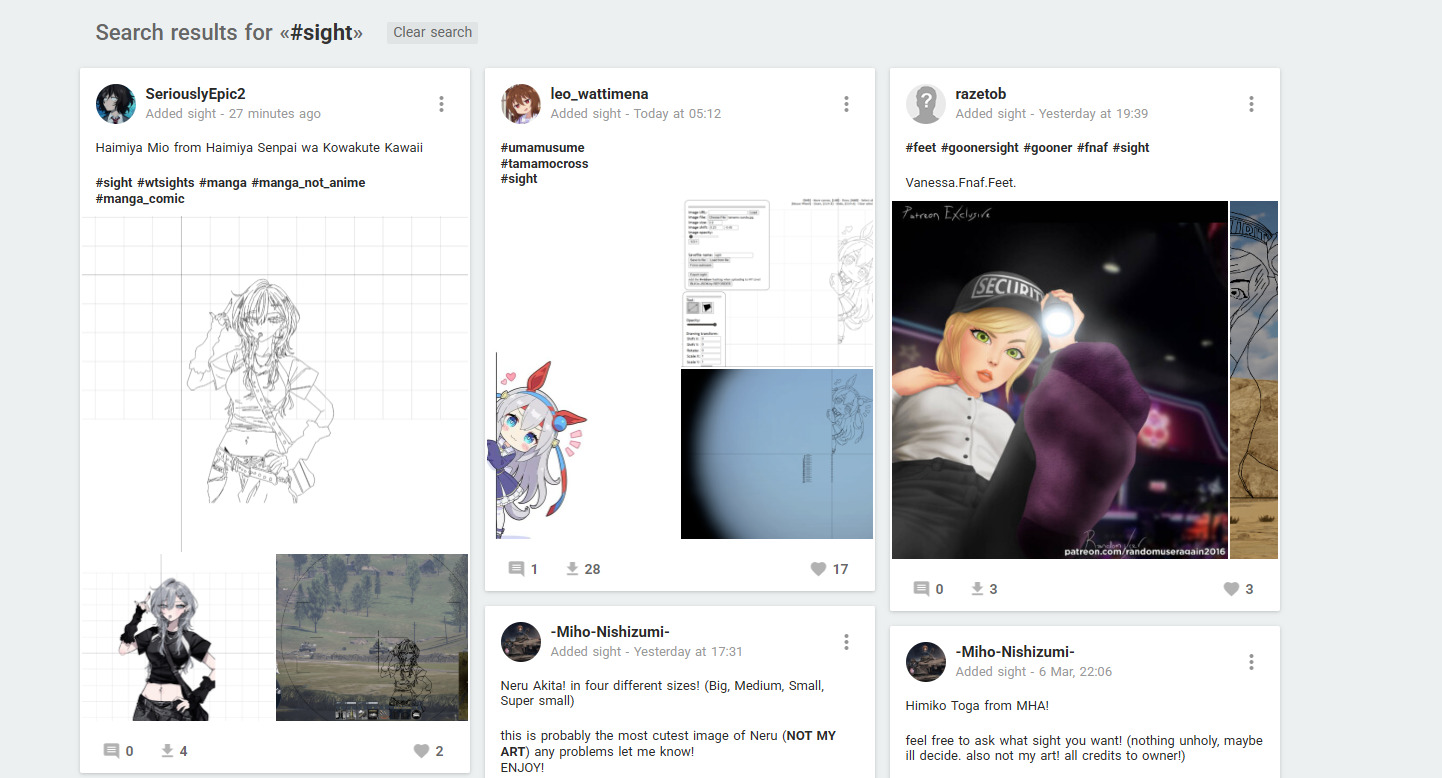The height and width of the screenshot is (778, 1442).
Task: Open more options menu on SeriouslyEpic2's post
Action: coord(441,104)
